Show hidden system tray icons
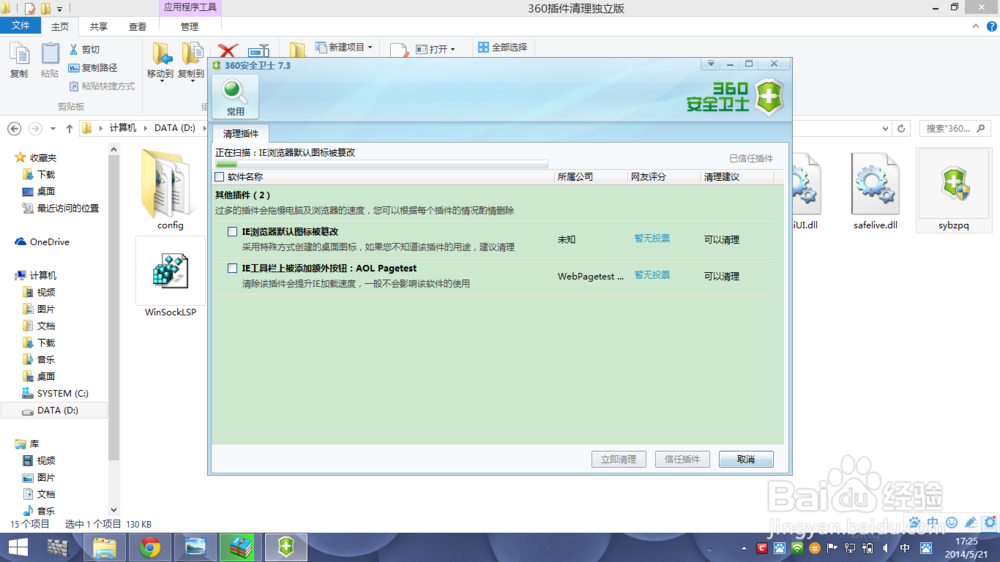Screen dimensions: 1000x562 coord(744,548)
